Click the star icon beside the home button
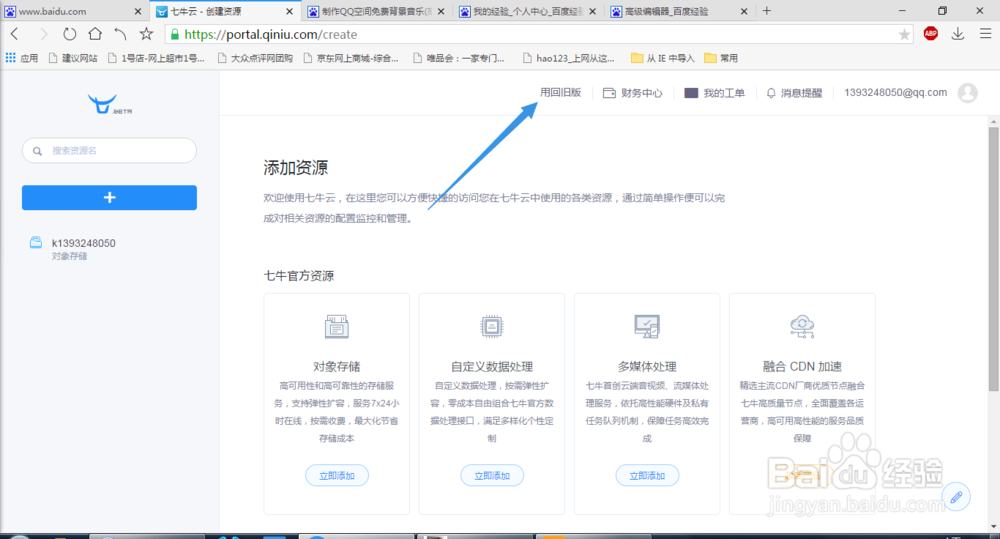The height and width of the screenshot is (539, 1000). [146, 34]
